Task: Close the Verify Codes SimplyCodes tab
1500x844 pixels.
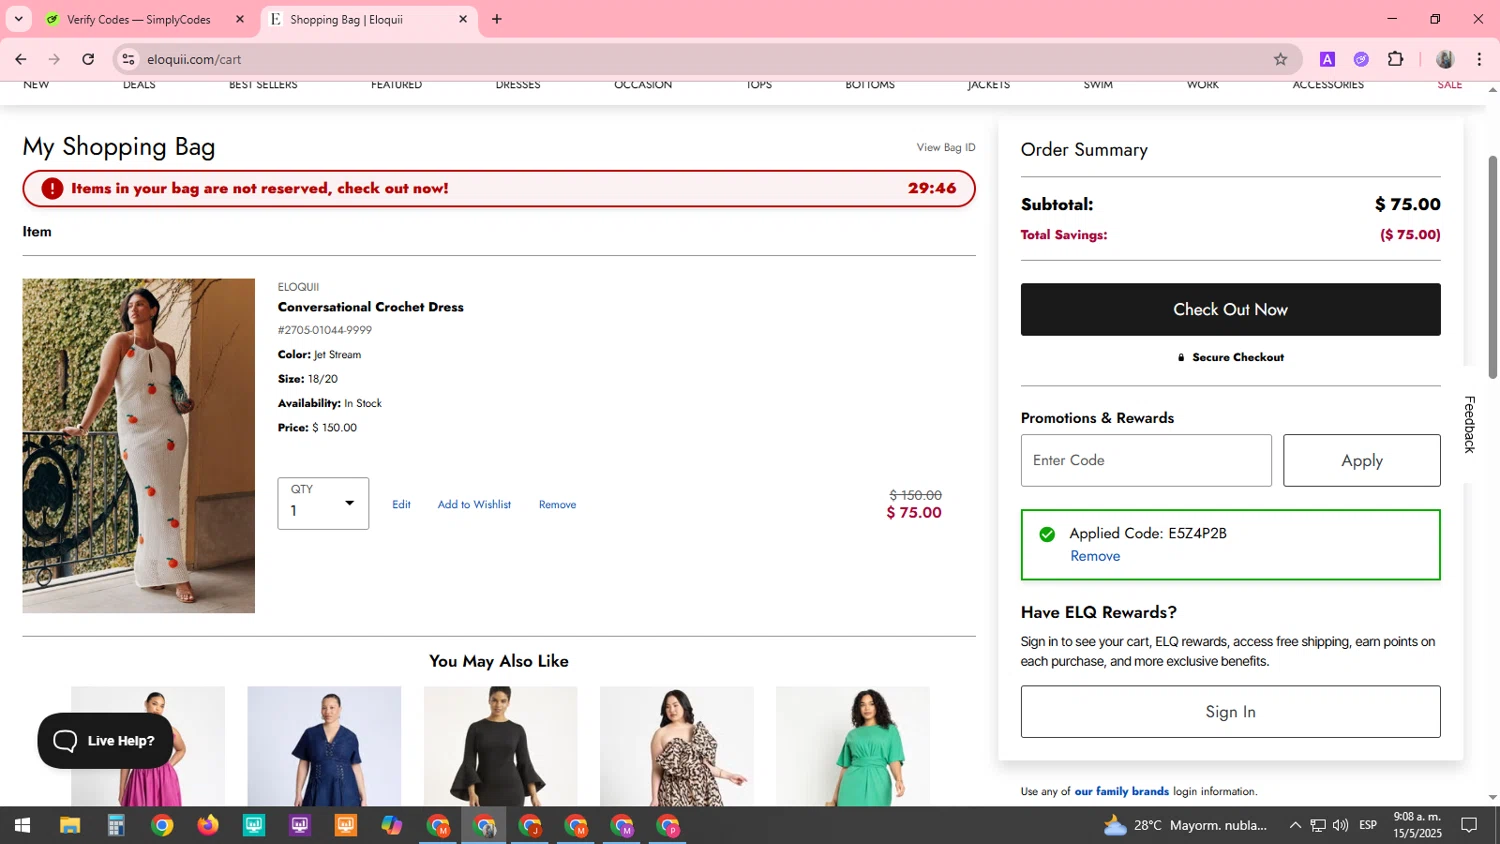Action: coord(240,19)
